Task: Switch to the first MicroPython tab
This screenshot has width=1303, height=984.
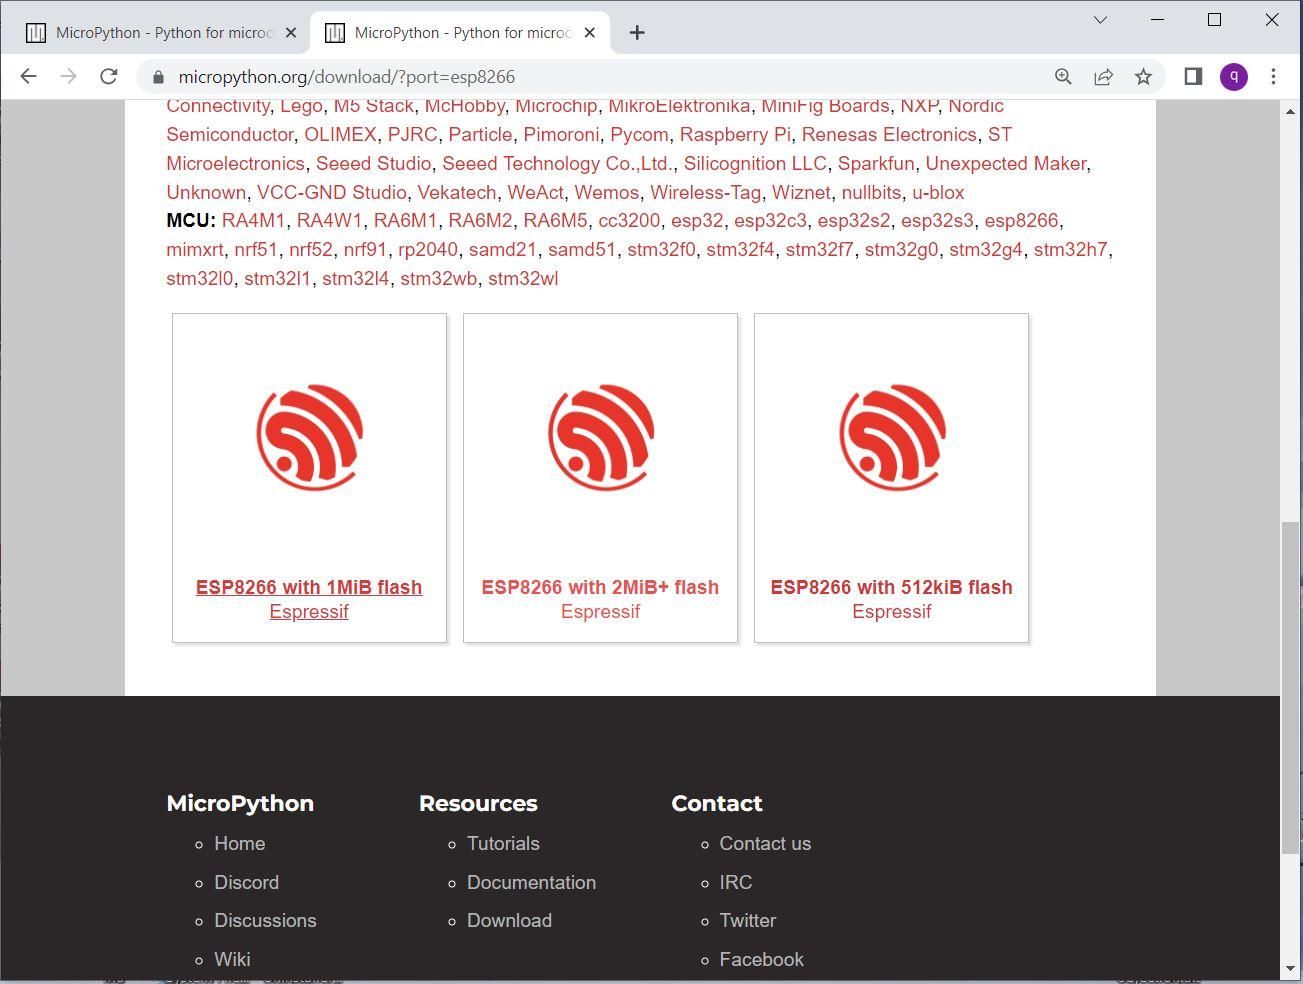Action: coord(160,32)
